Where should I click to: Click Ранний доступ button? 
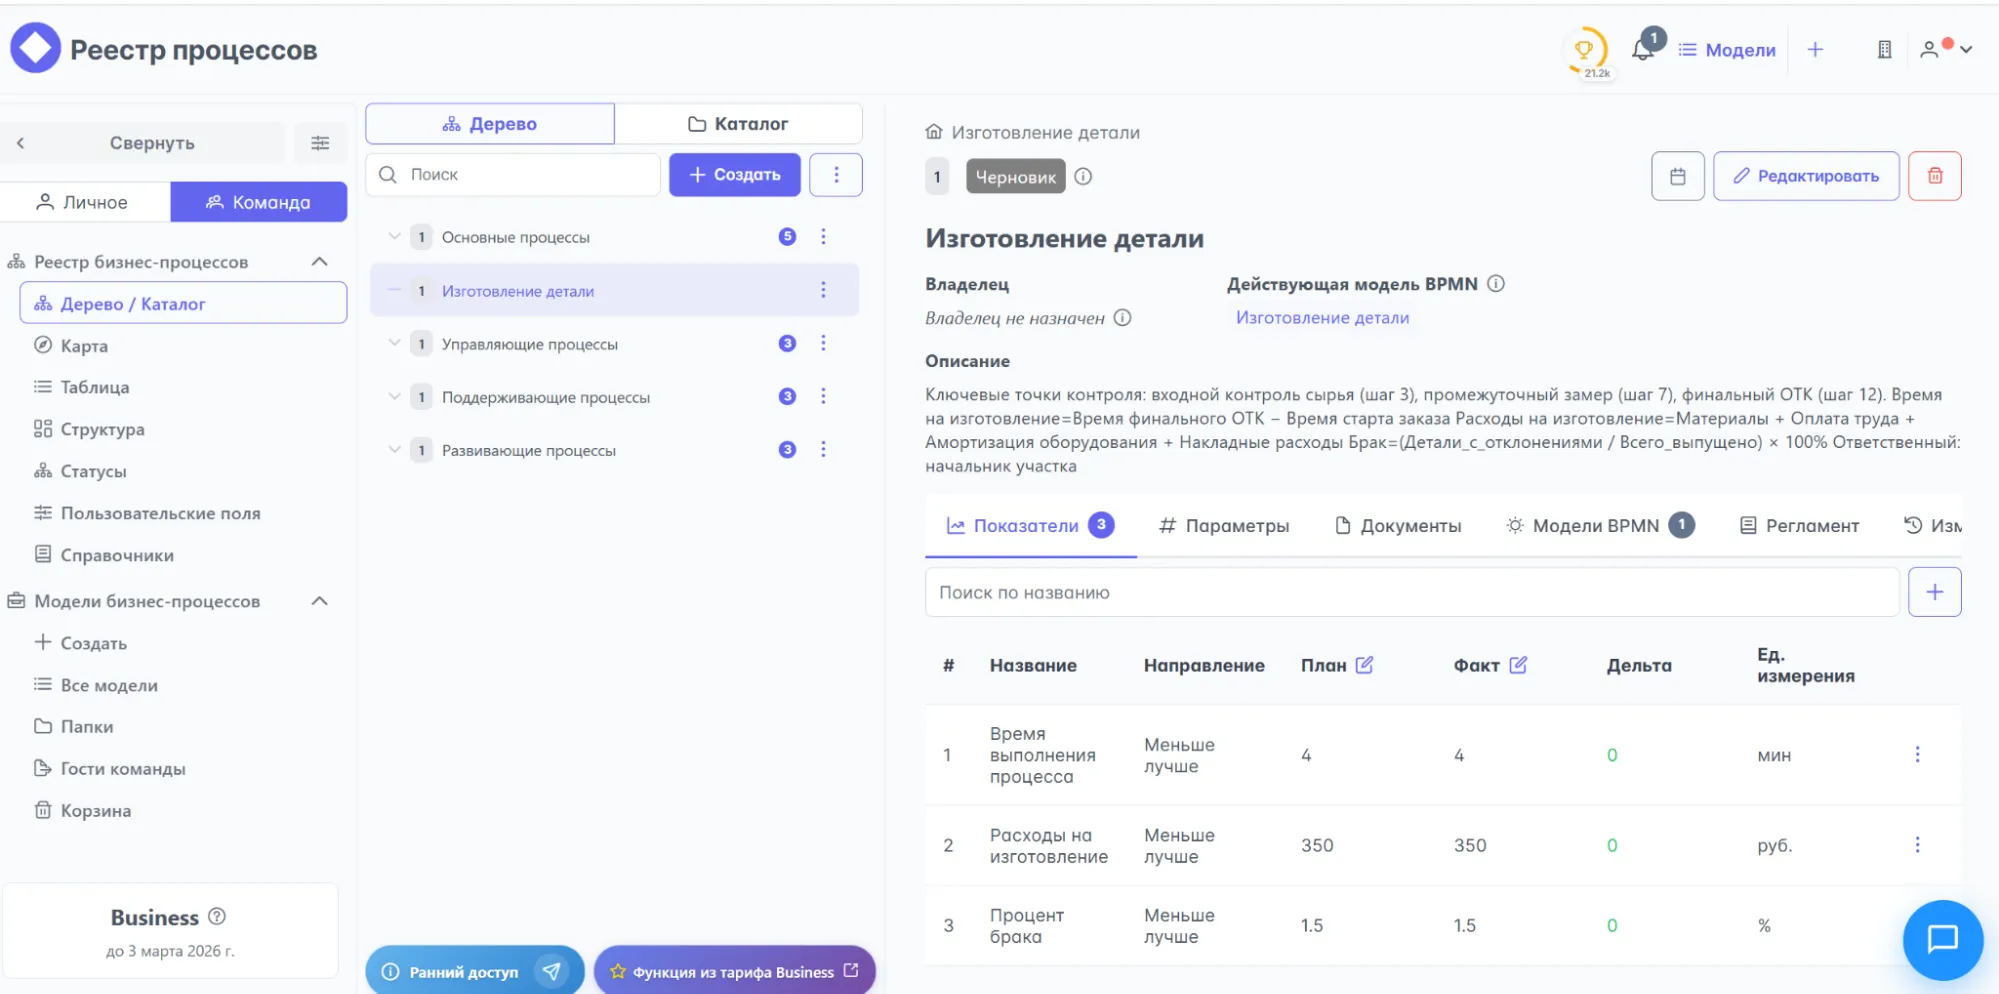(x=474, y=971)
